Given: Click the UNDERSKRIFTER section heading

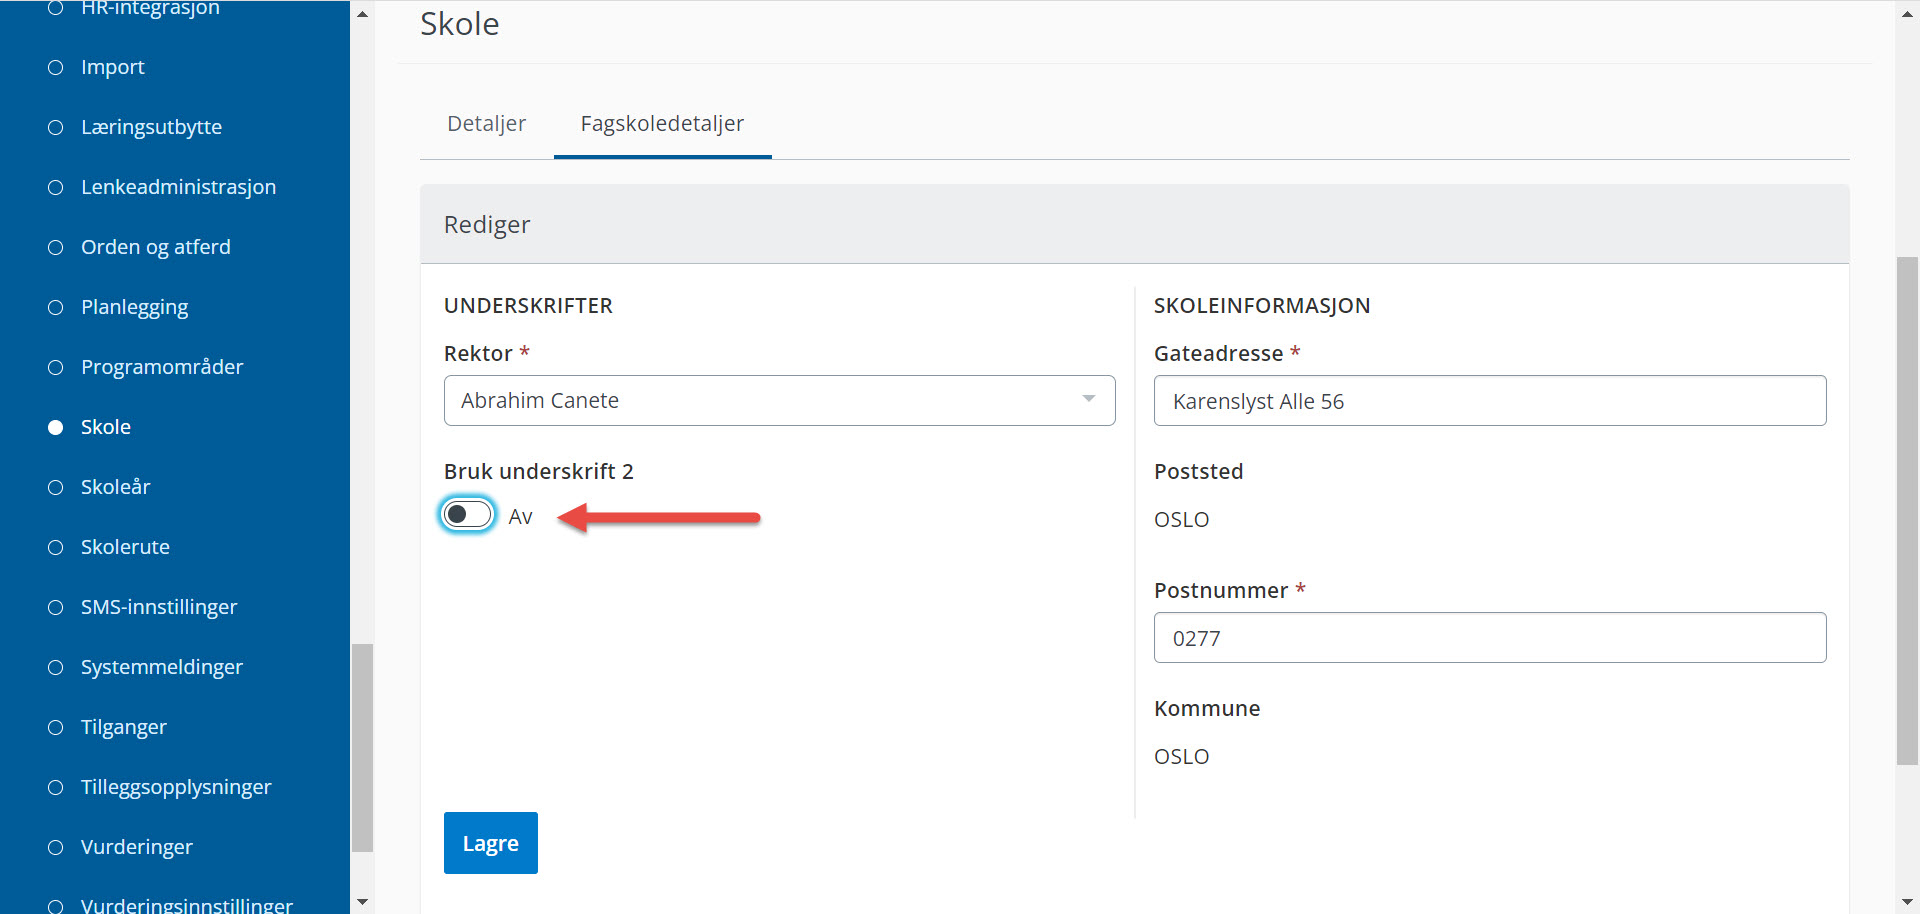Looking at the screenshot, I should click(x=528, y=306).
